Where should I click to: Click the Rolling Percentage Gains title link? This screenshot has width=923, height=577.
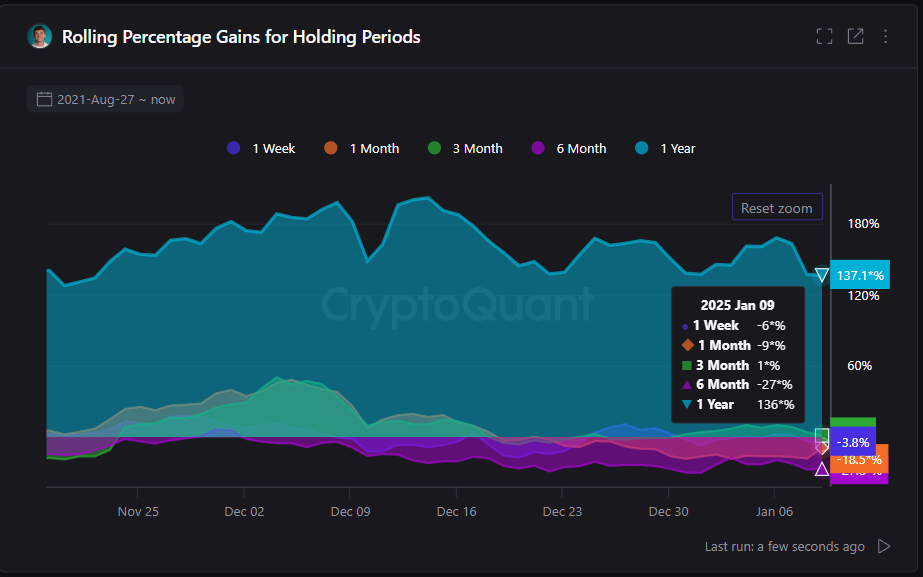[x=240, y=36]
